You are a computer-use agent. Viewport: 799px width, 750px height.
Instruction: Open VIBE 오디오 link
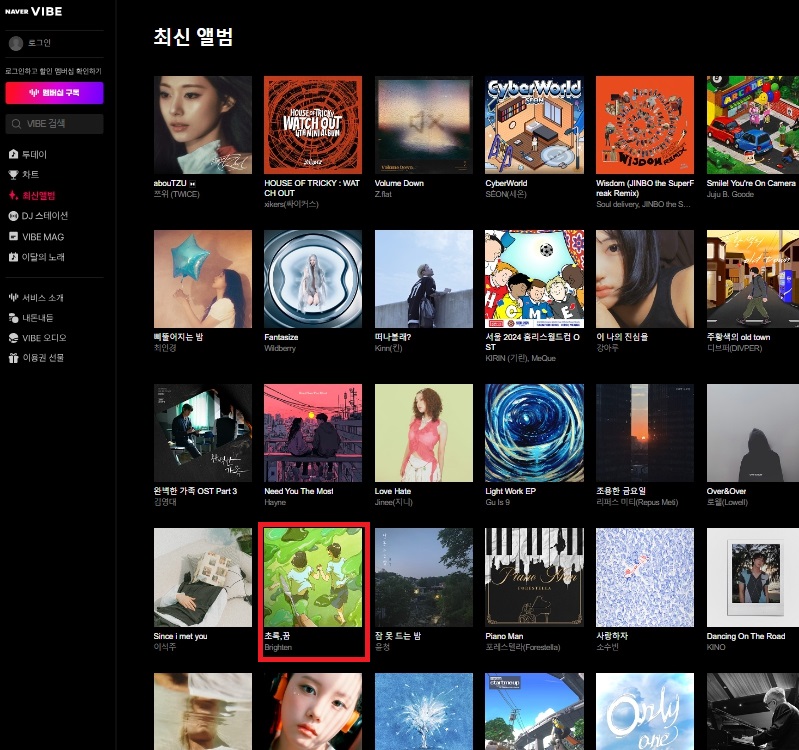[x=44, y=338]
